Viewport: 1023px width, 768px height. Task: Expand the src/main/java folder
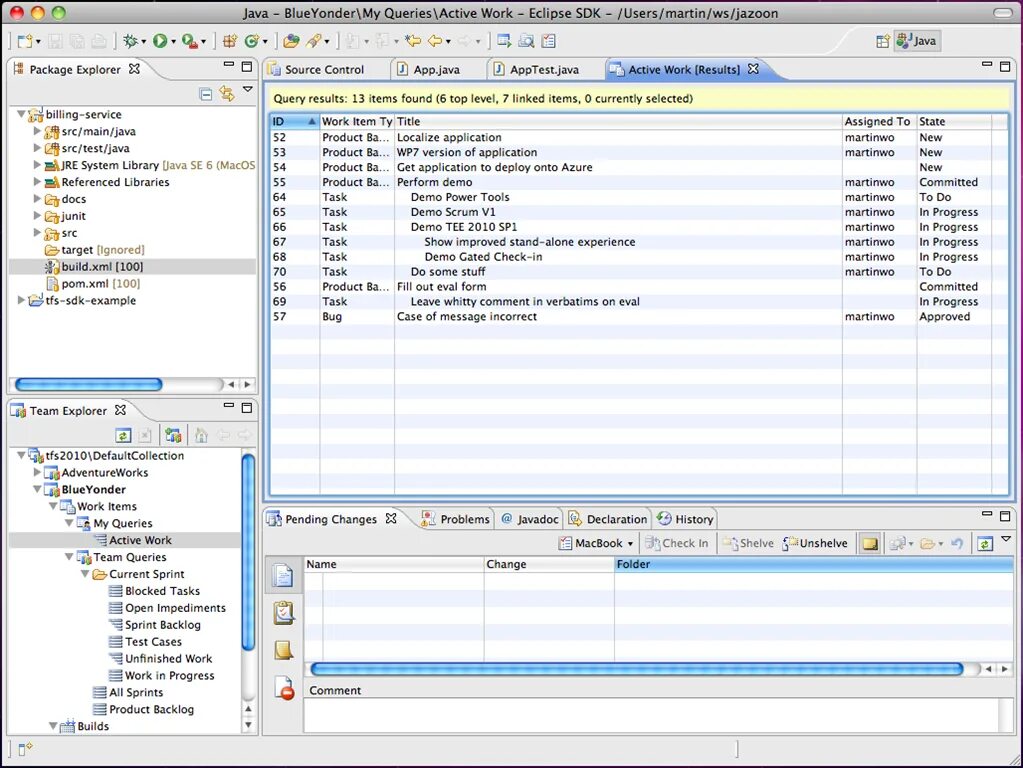pos(37,131)
